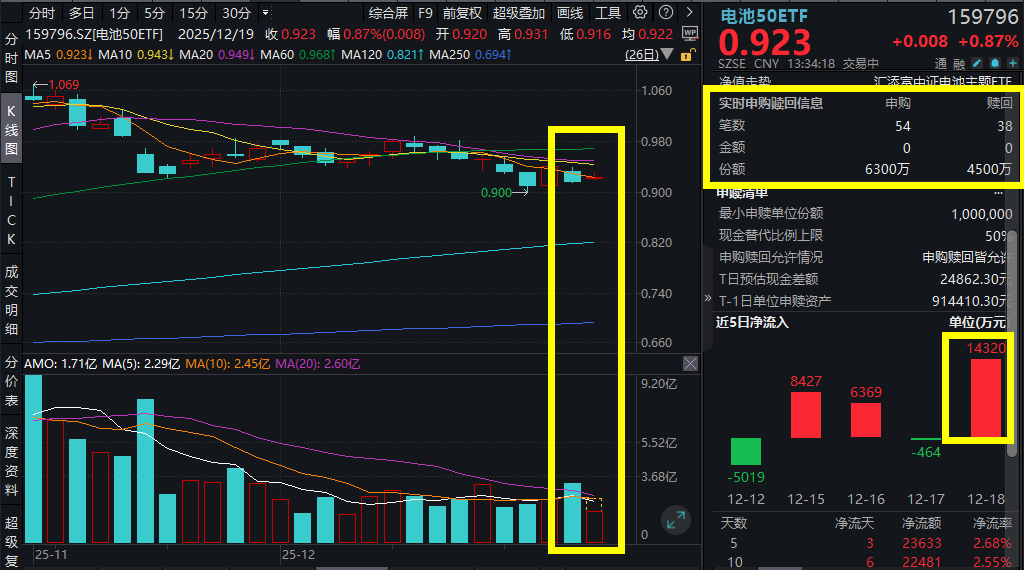Switch to 多日 timeframe tab
Screen dimensions: 1024x570
(82, 13)
